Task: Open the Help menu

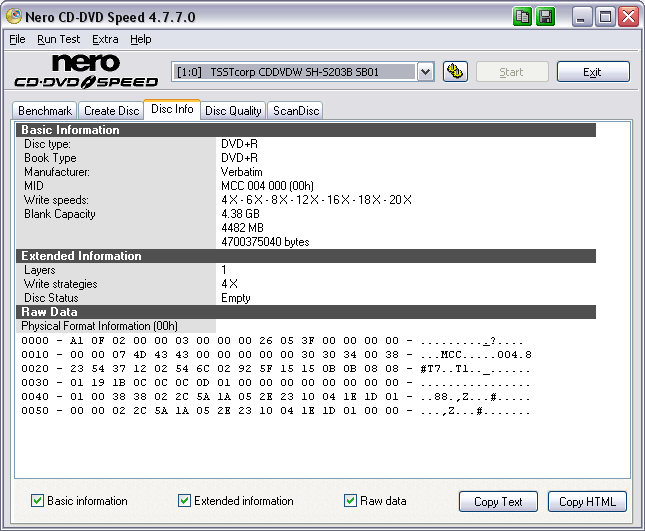Action: (141, 39)
